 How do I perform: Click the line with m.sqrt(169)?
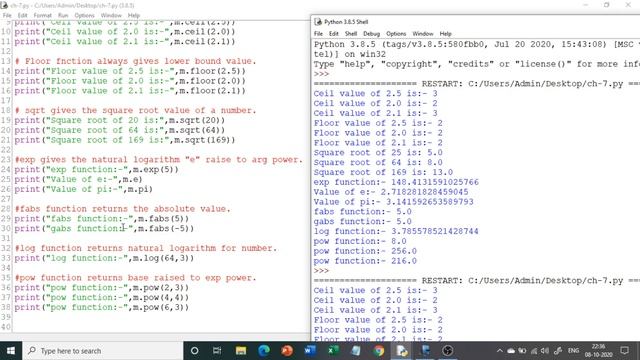(125, 140)
